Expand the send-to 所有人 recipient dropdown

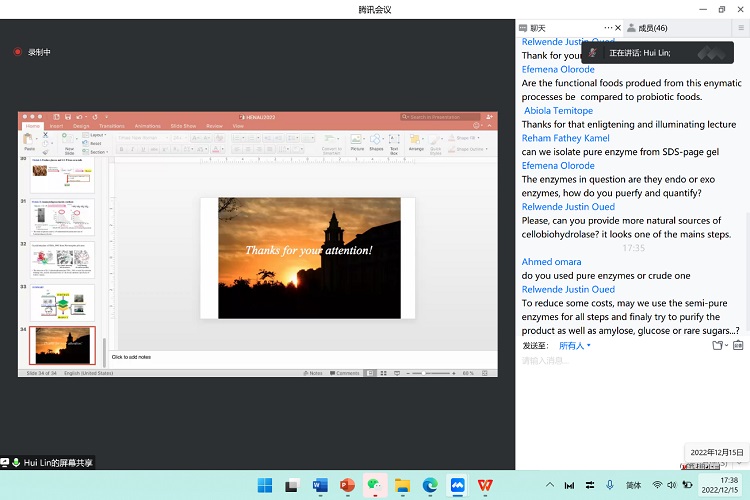click(574, 346)
